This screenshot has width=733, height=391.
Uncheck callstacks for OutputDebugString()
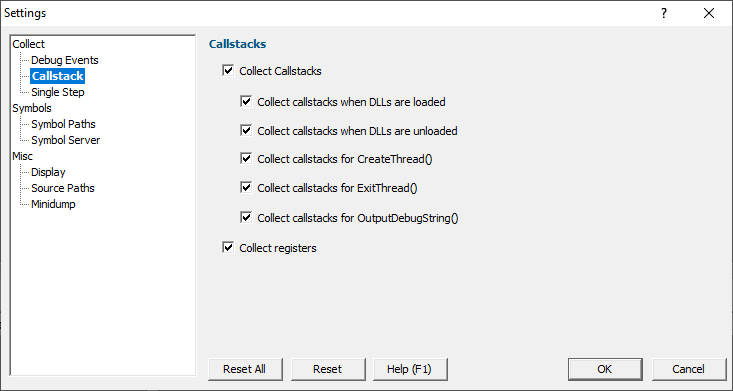(x=246, y=218)
